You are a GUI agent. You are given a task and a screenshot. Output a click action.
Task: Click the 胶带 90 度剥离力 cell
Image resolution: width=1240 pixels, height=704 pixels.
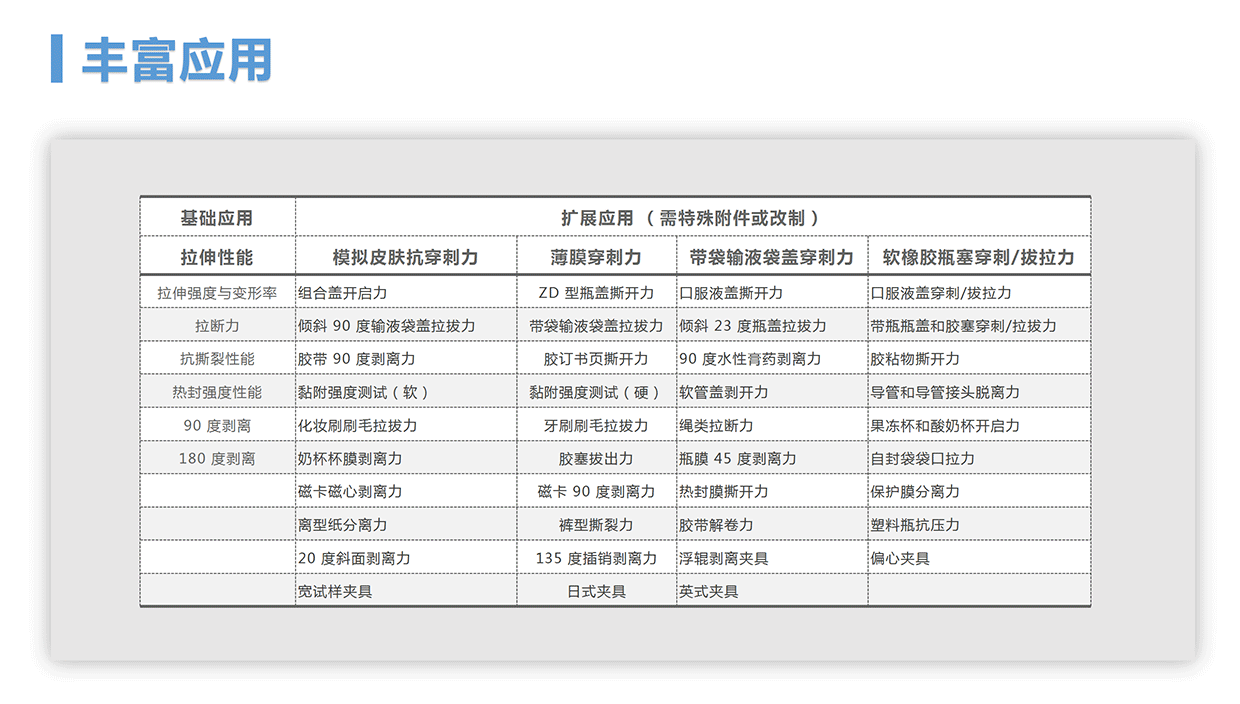tap(356, 359)
